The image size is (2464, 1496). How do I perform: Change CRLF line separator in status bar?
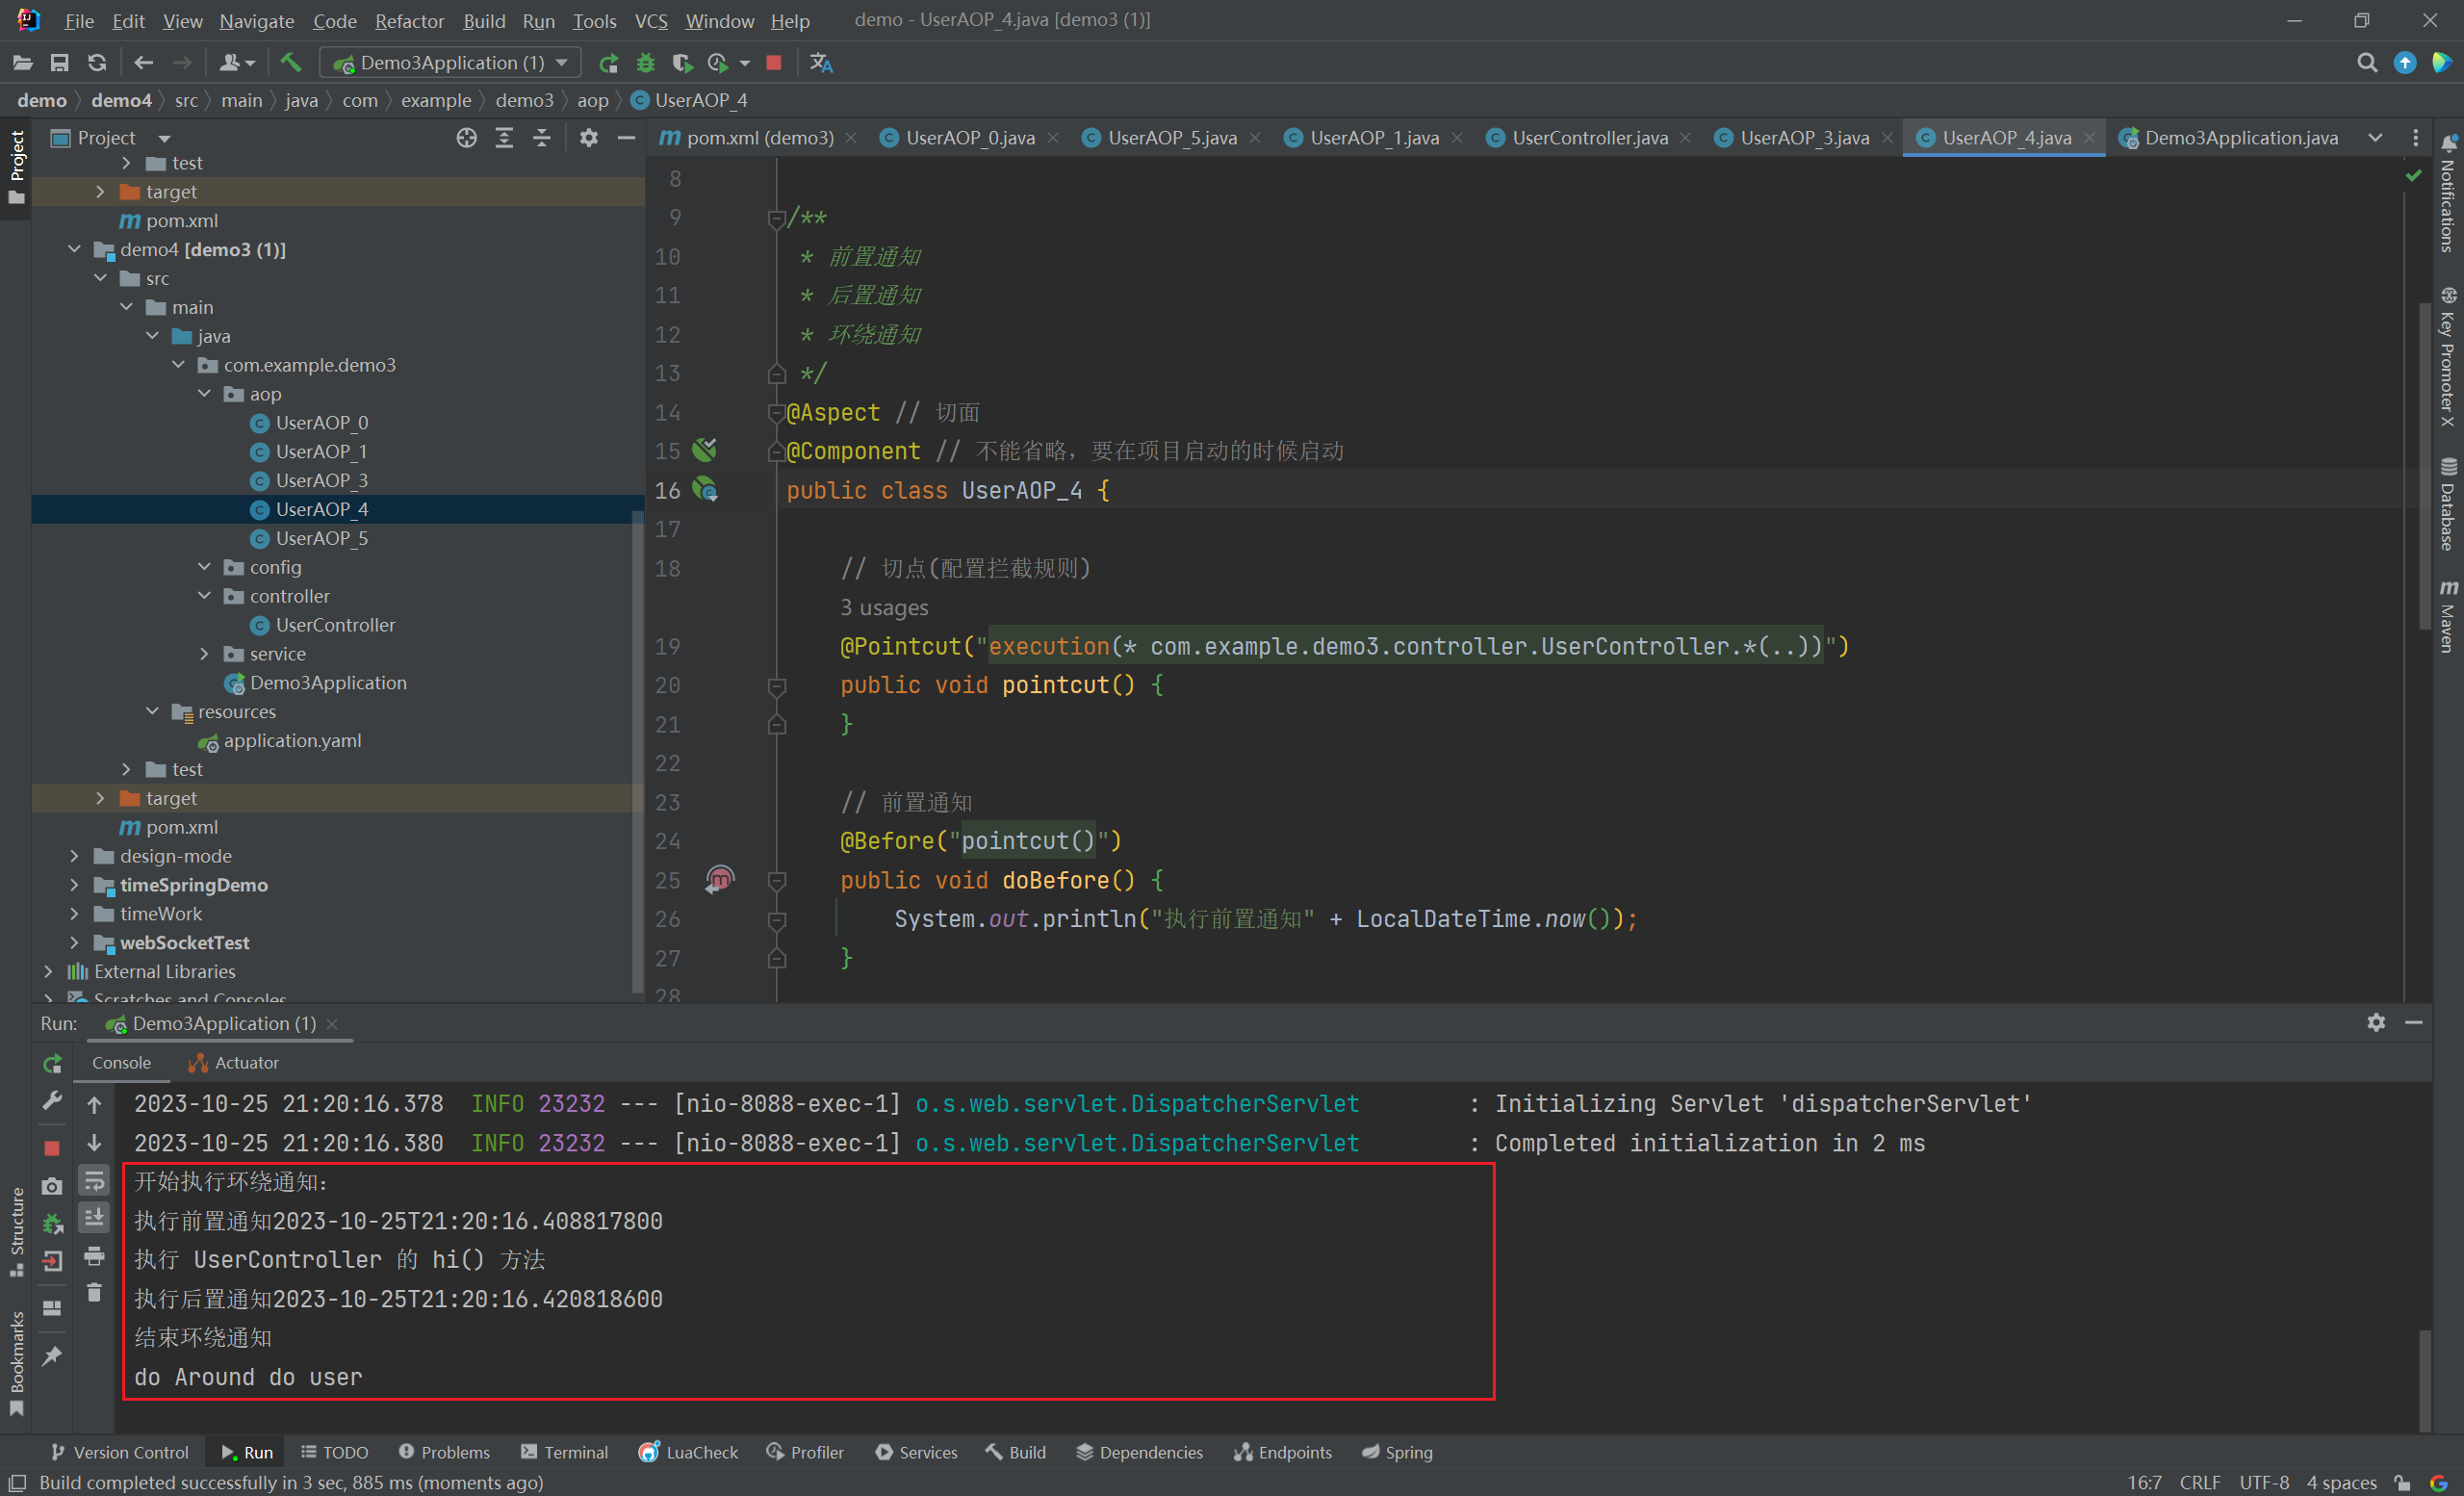[2200, 1482]
